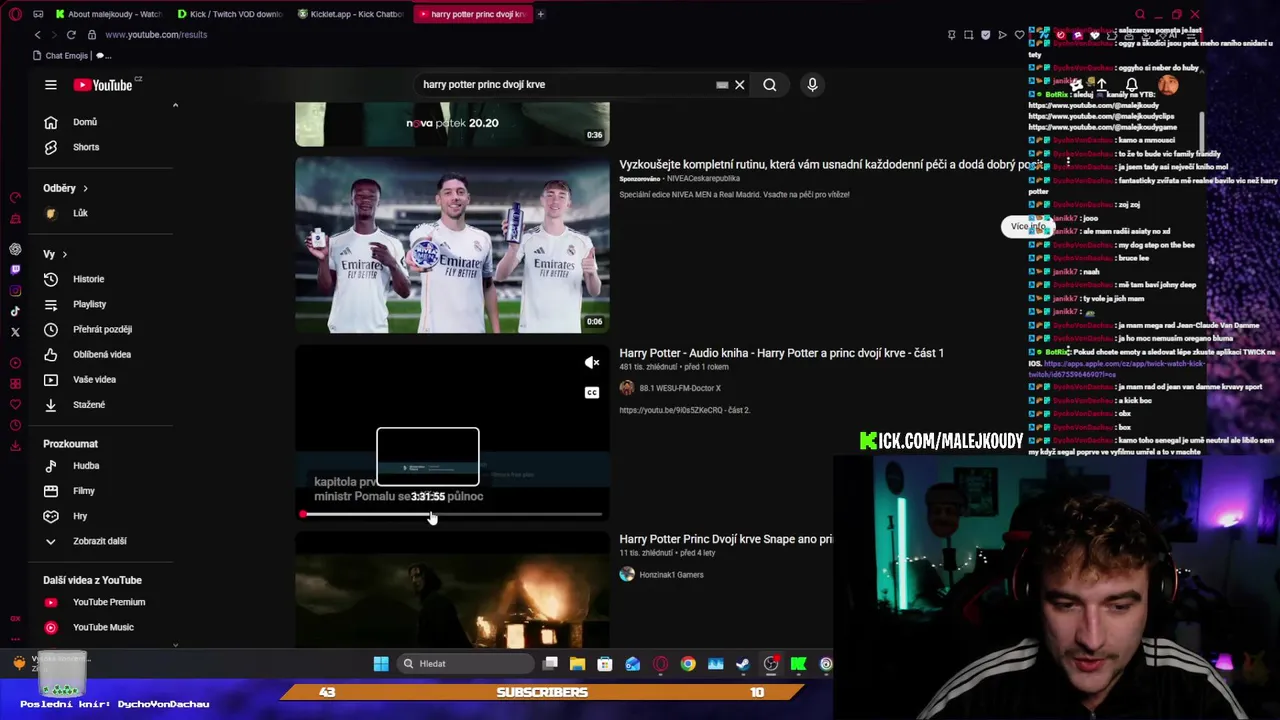Add page to bookmarks heart icon
Viewport: 1280px width, 720px height.
click(x=1019, y=35)
